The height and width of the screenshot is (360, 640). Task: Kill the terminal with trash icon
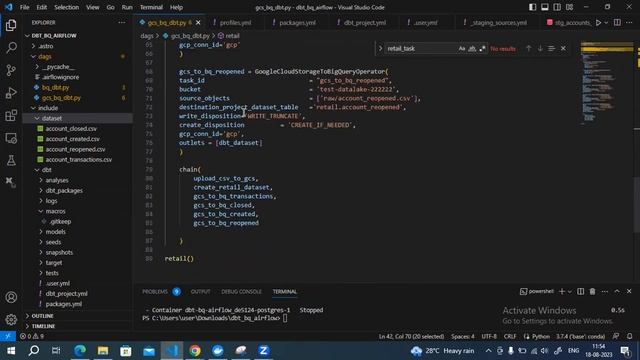592,291
